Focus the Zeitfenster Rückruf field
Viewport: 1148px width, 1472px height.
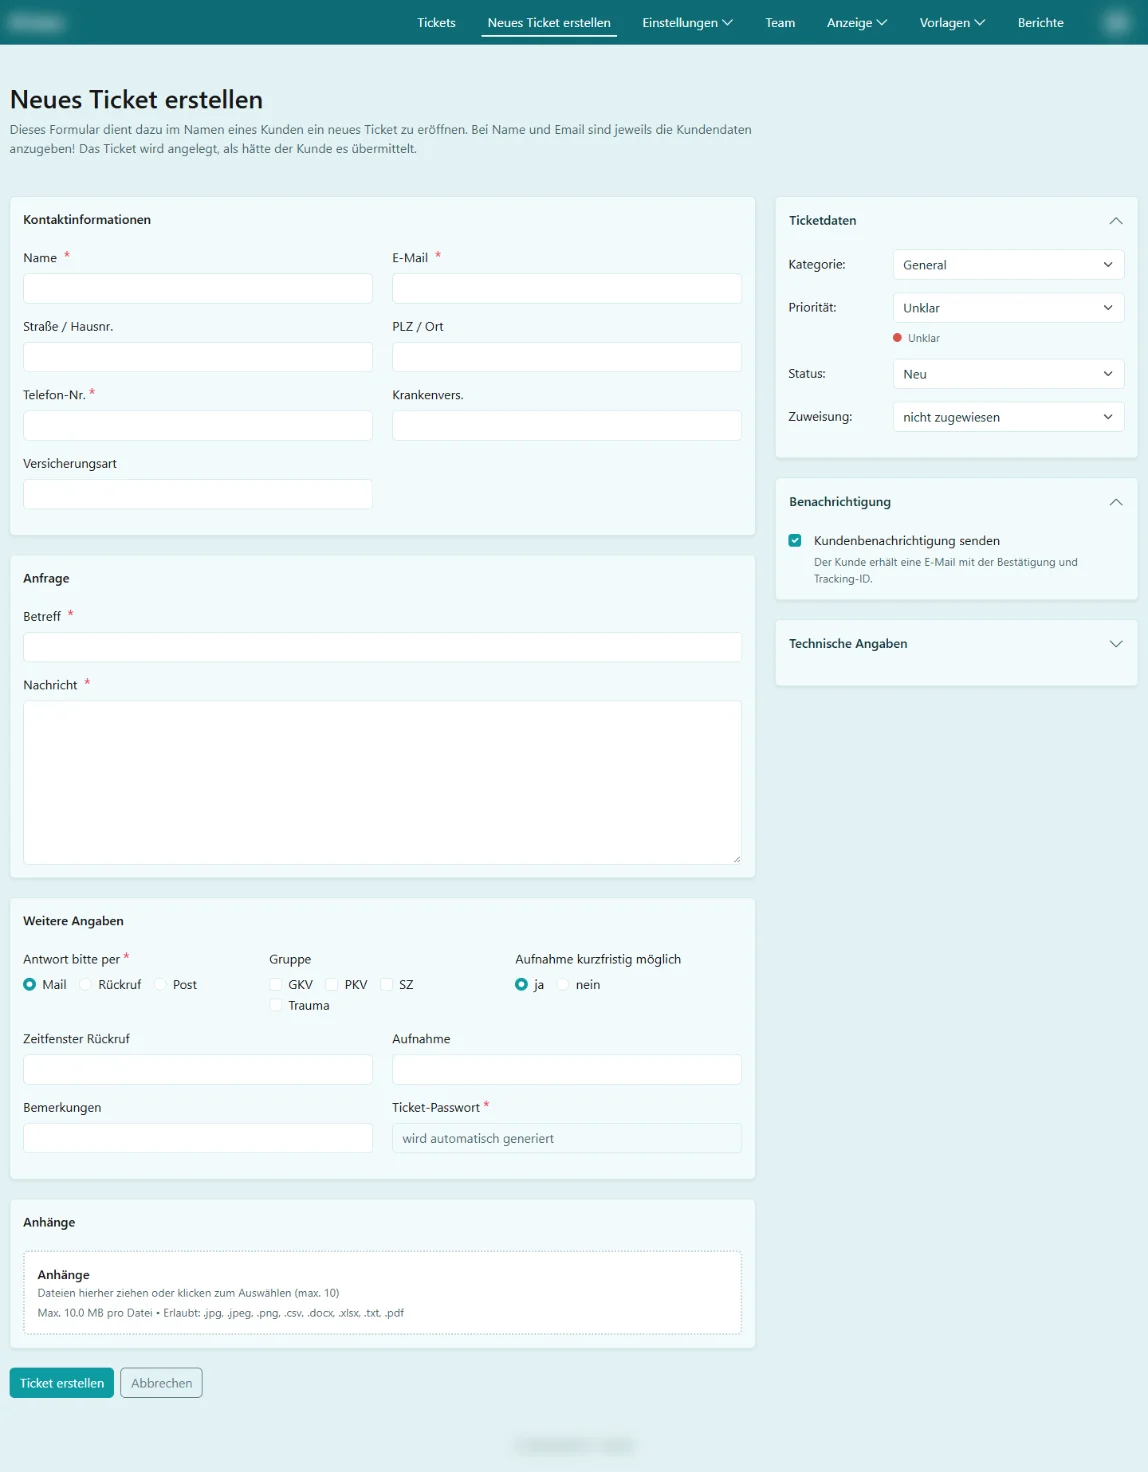click(x=198, y=1069)
